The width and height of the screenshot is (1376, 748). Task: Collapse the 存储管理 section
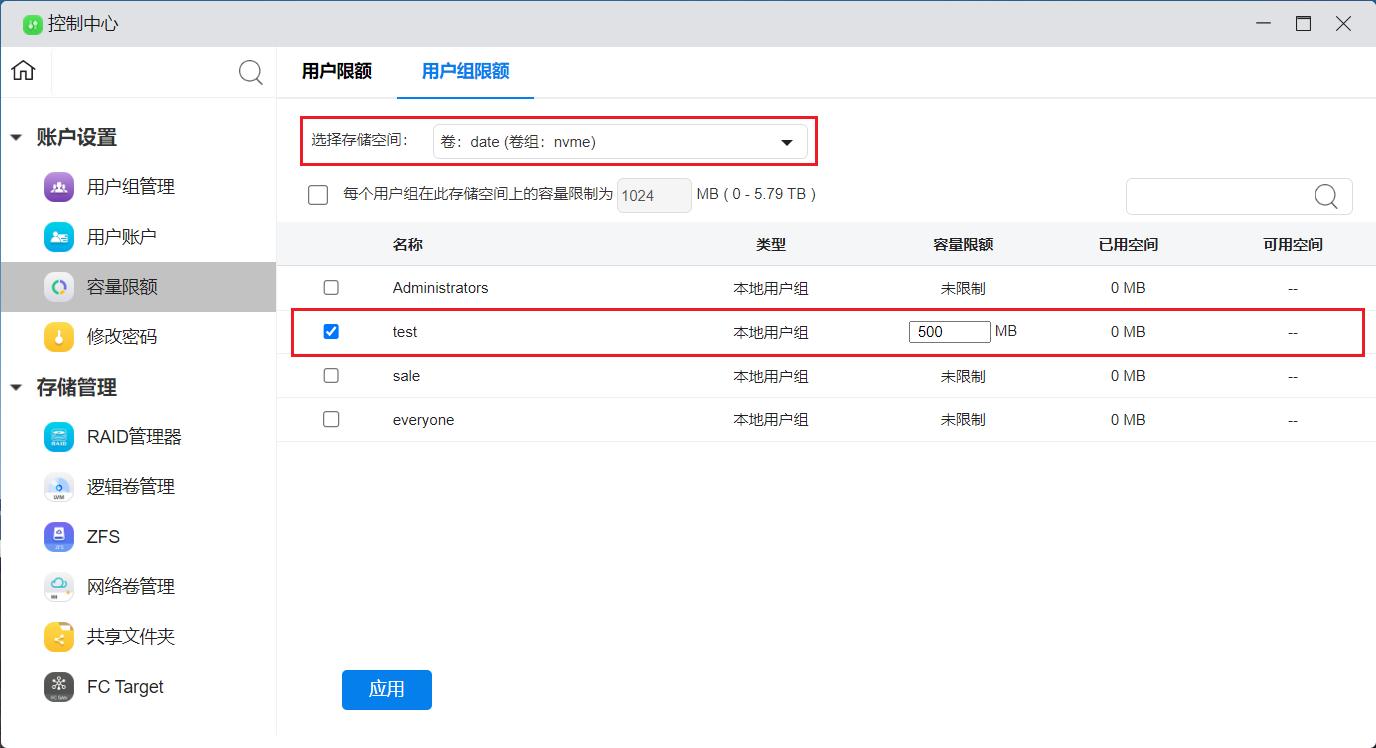point(17,387)
